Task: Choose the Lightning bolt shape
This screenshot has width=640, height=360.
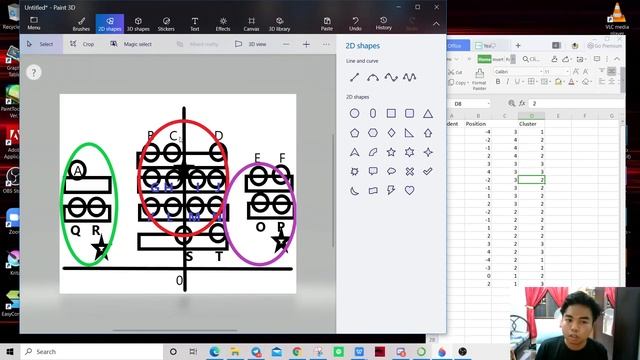Action: pyautogui.click(x=391, y=191)
